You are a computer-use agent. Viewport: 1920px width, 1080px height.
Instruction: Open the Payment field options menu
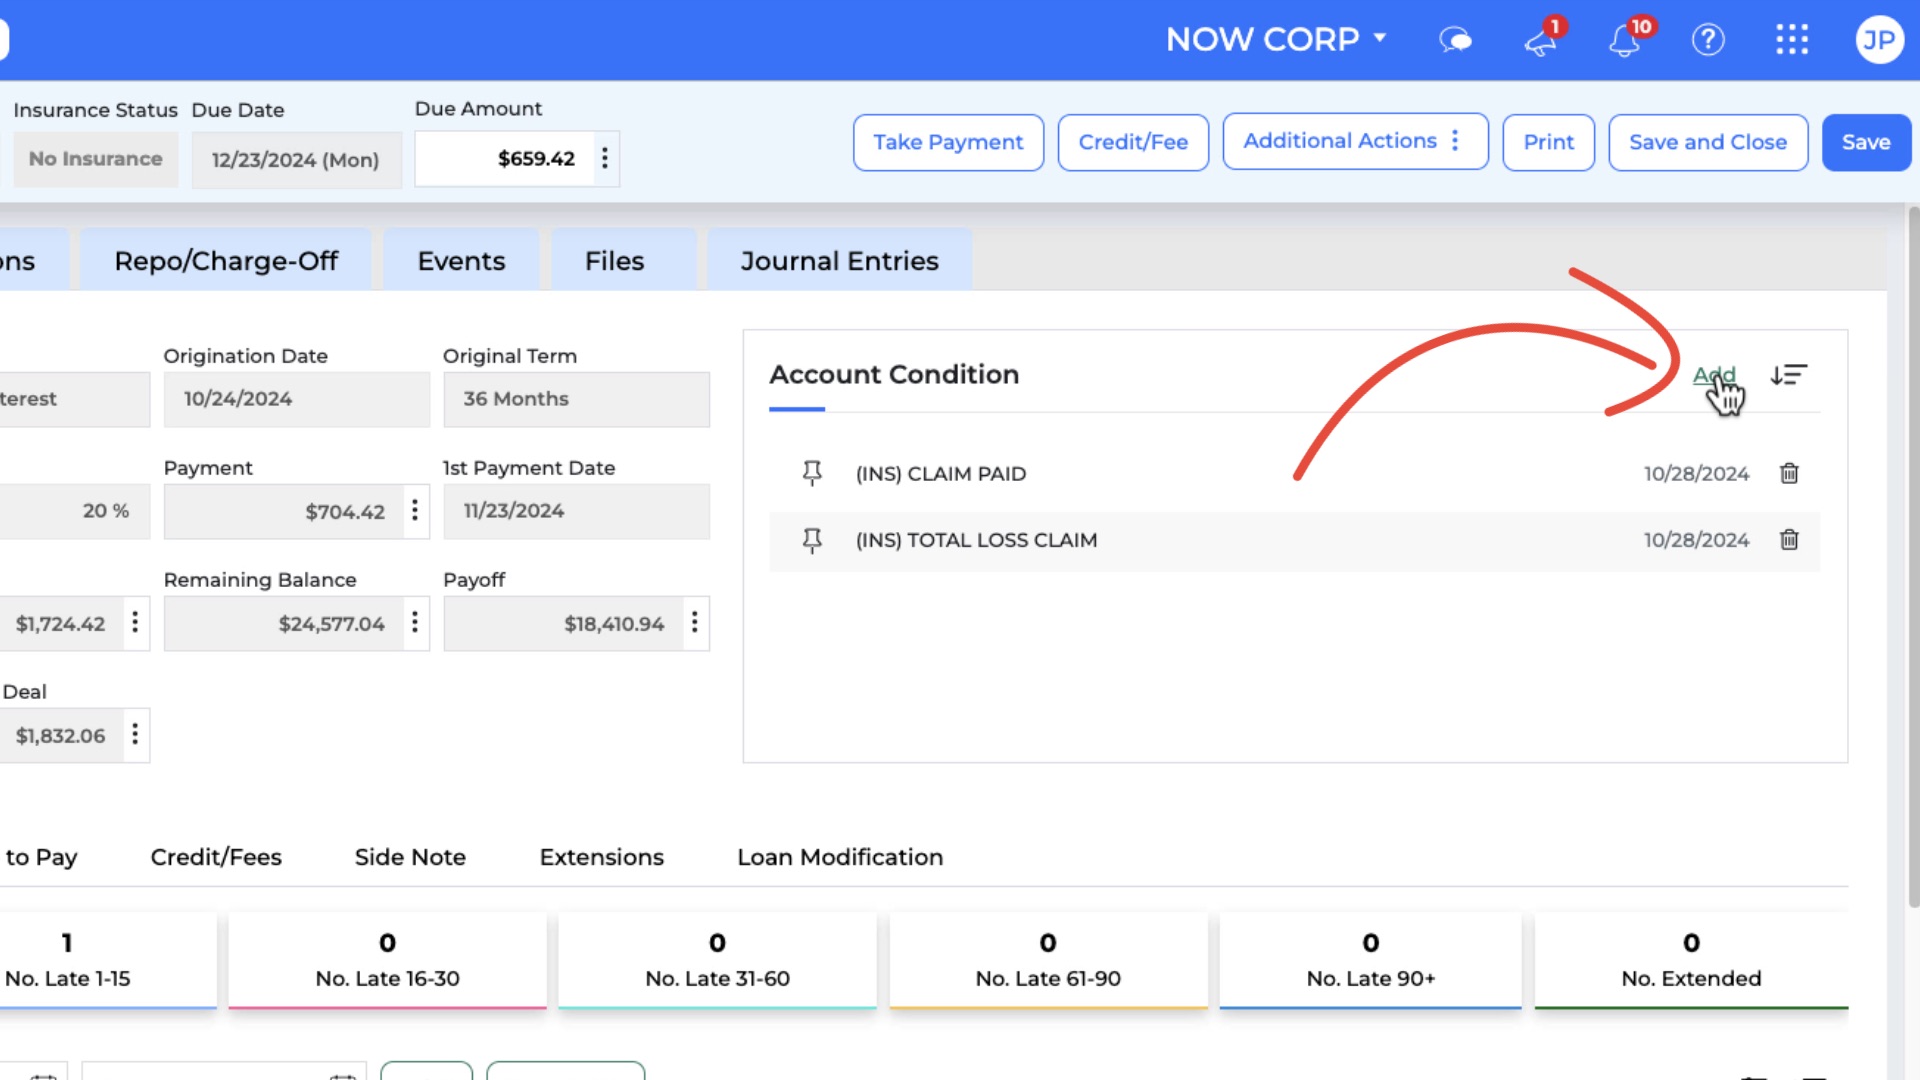[415, 511]
